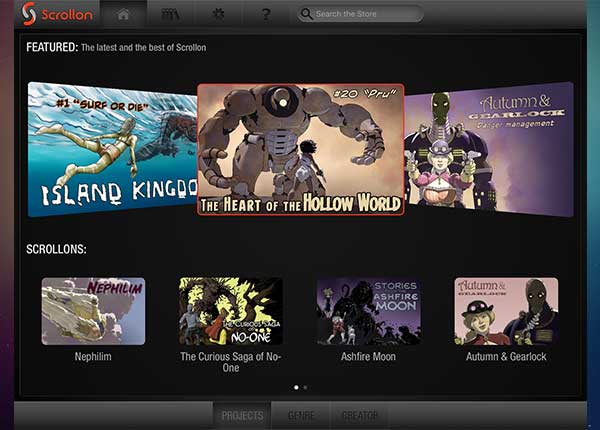Click the Scrollon logo
This screenshot has height=430, width=600.
[56, 14]
